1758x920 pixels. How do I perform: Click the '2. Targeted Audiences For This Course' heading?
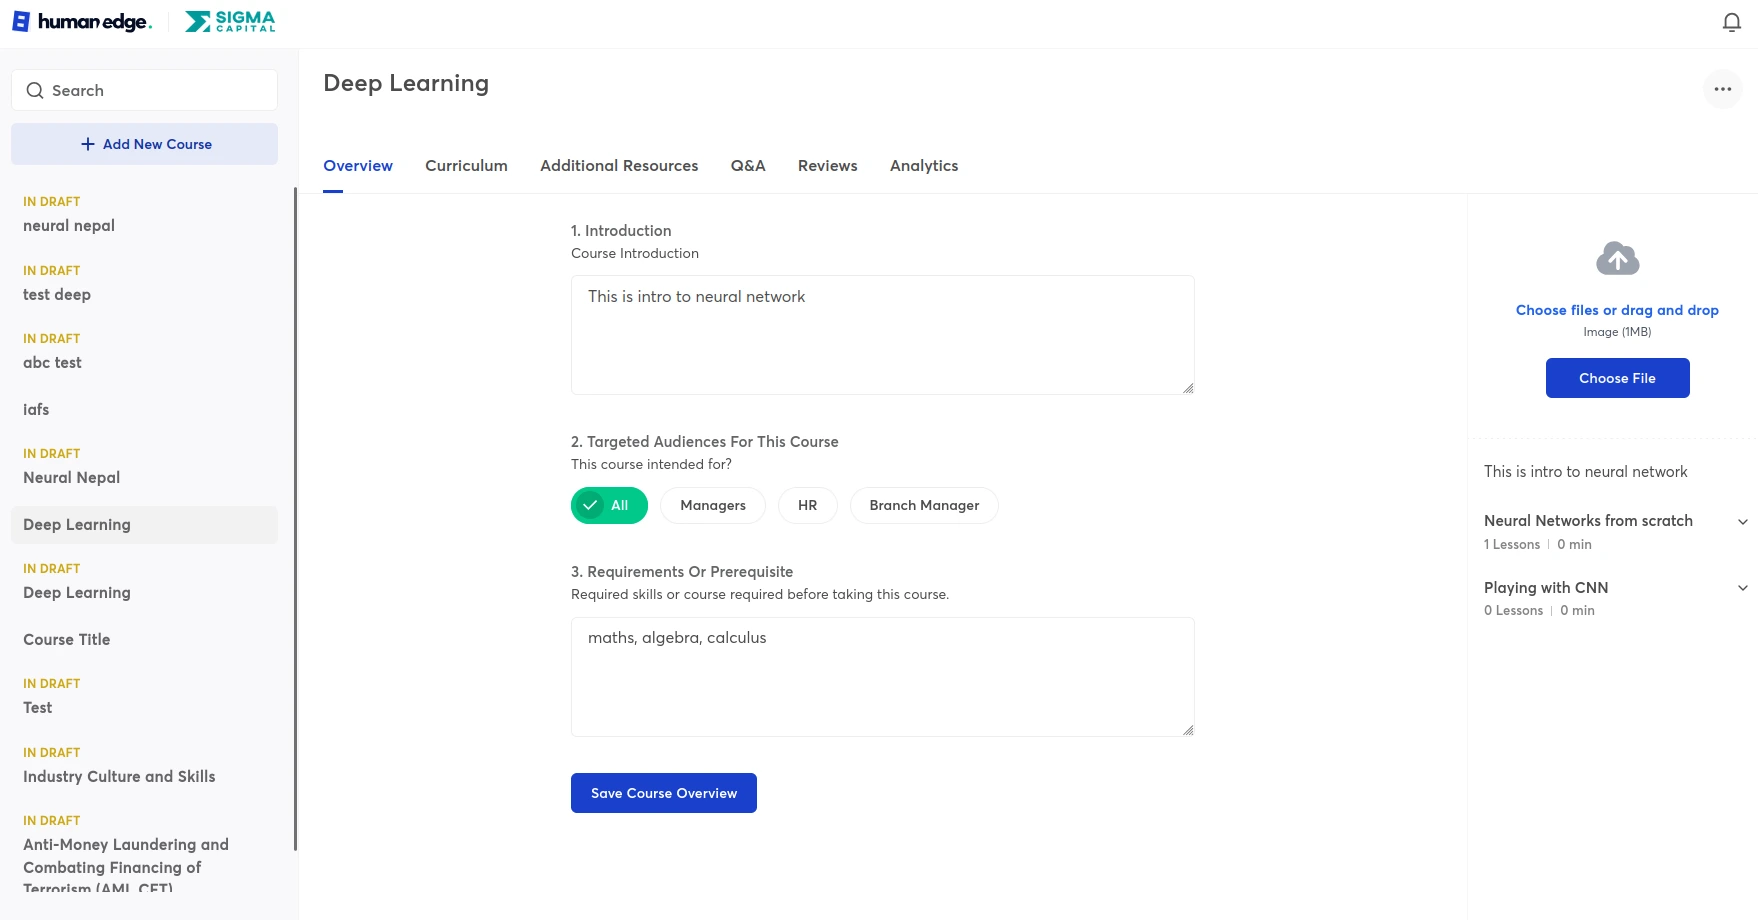point(705,442)
